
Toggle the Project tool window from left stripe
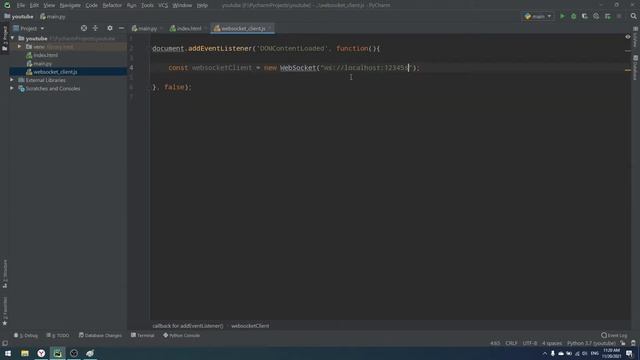(x=5, y=39)
